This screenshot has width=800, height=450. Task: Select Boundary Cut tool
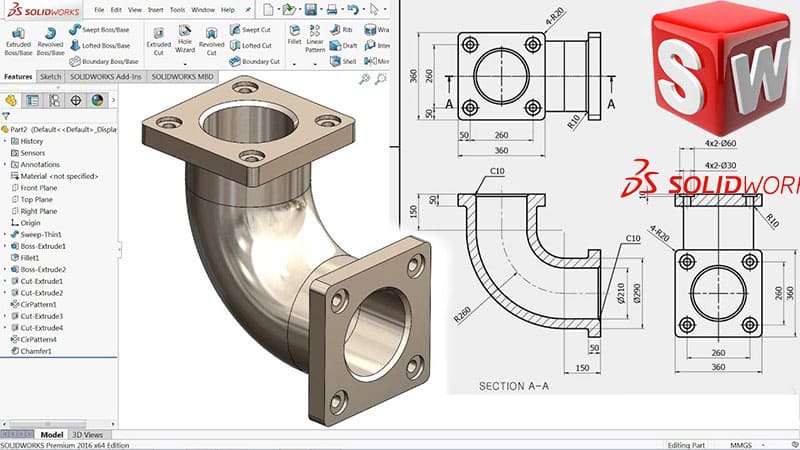click(254, 61)
